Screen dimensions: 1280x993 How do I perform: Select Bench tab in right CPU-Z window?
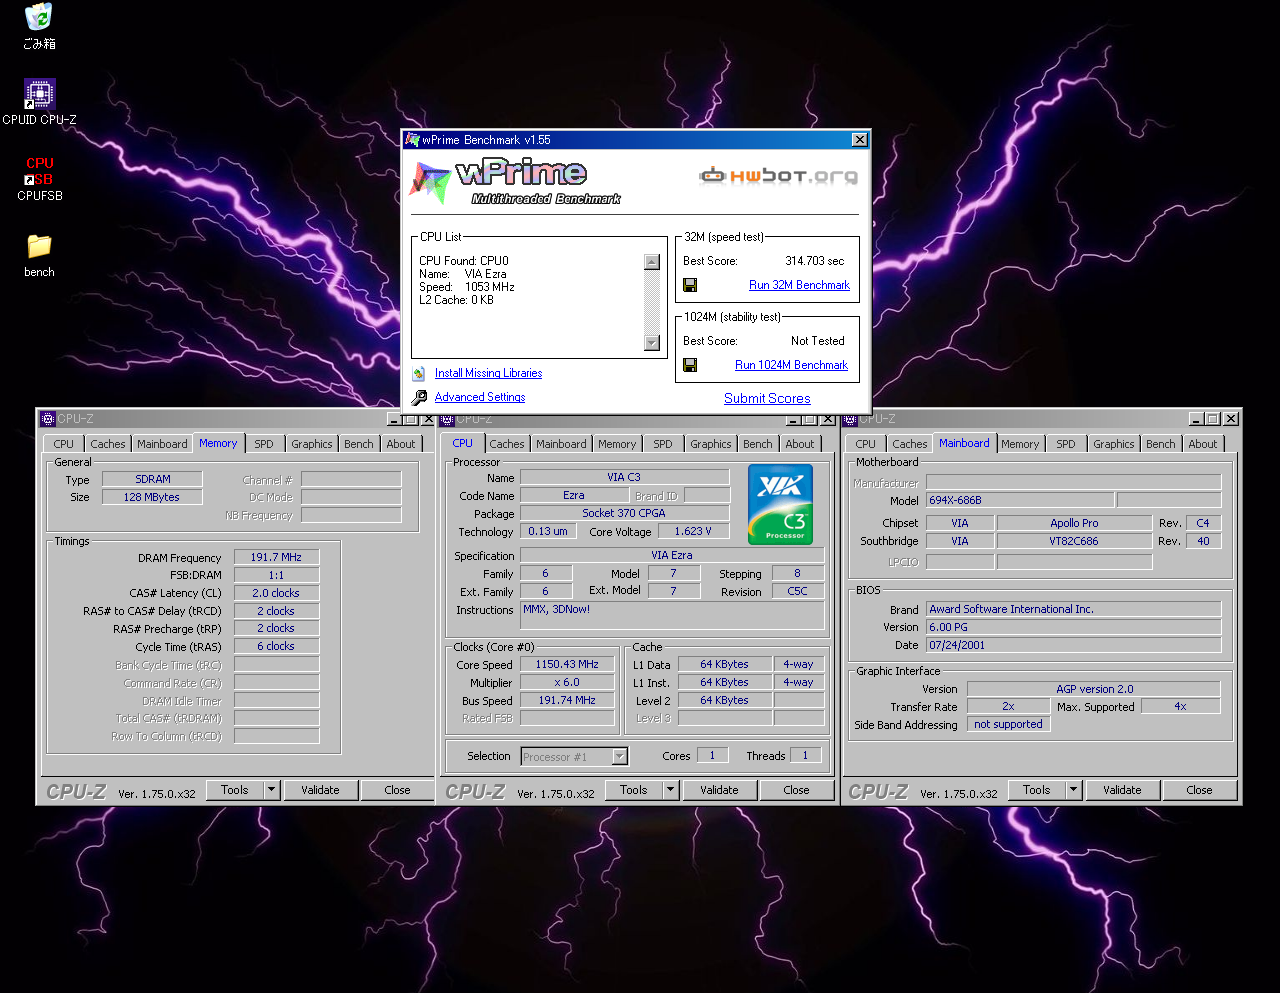(1161, 444)
